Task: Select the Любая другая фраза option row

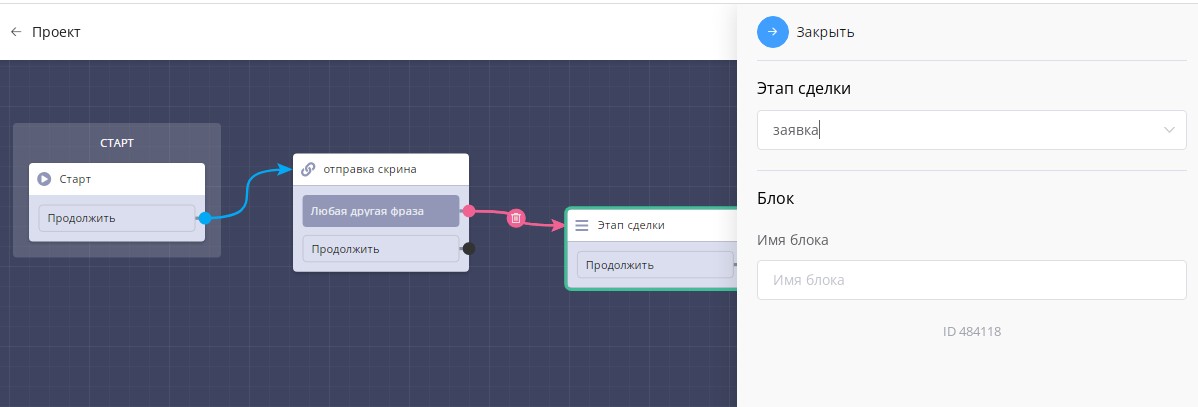Action: pos(380,211)
